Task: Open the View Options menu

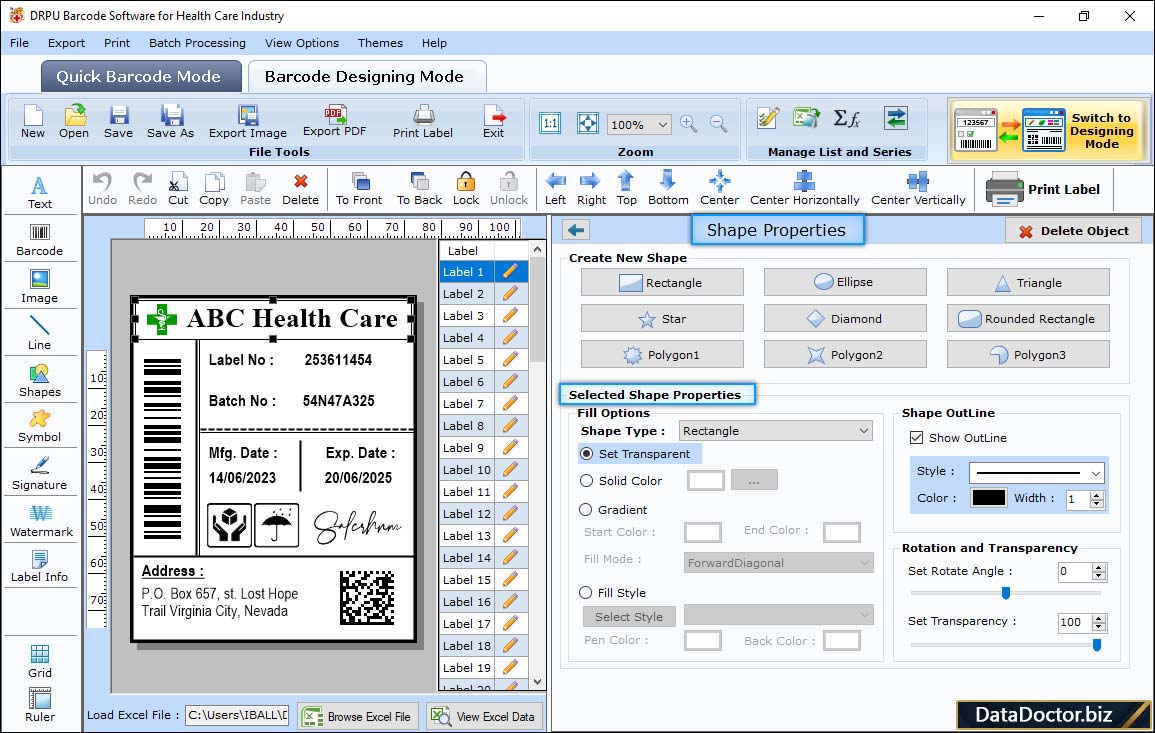Action: pyautogui.click(x=302, y=43)
